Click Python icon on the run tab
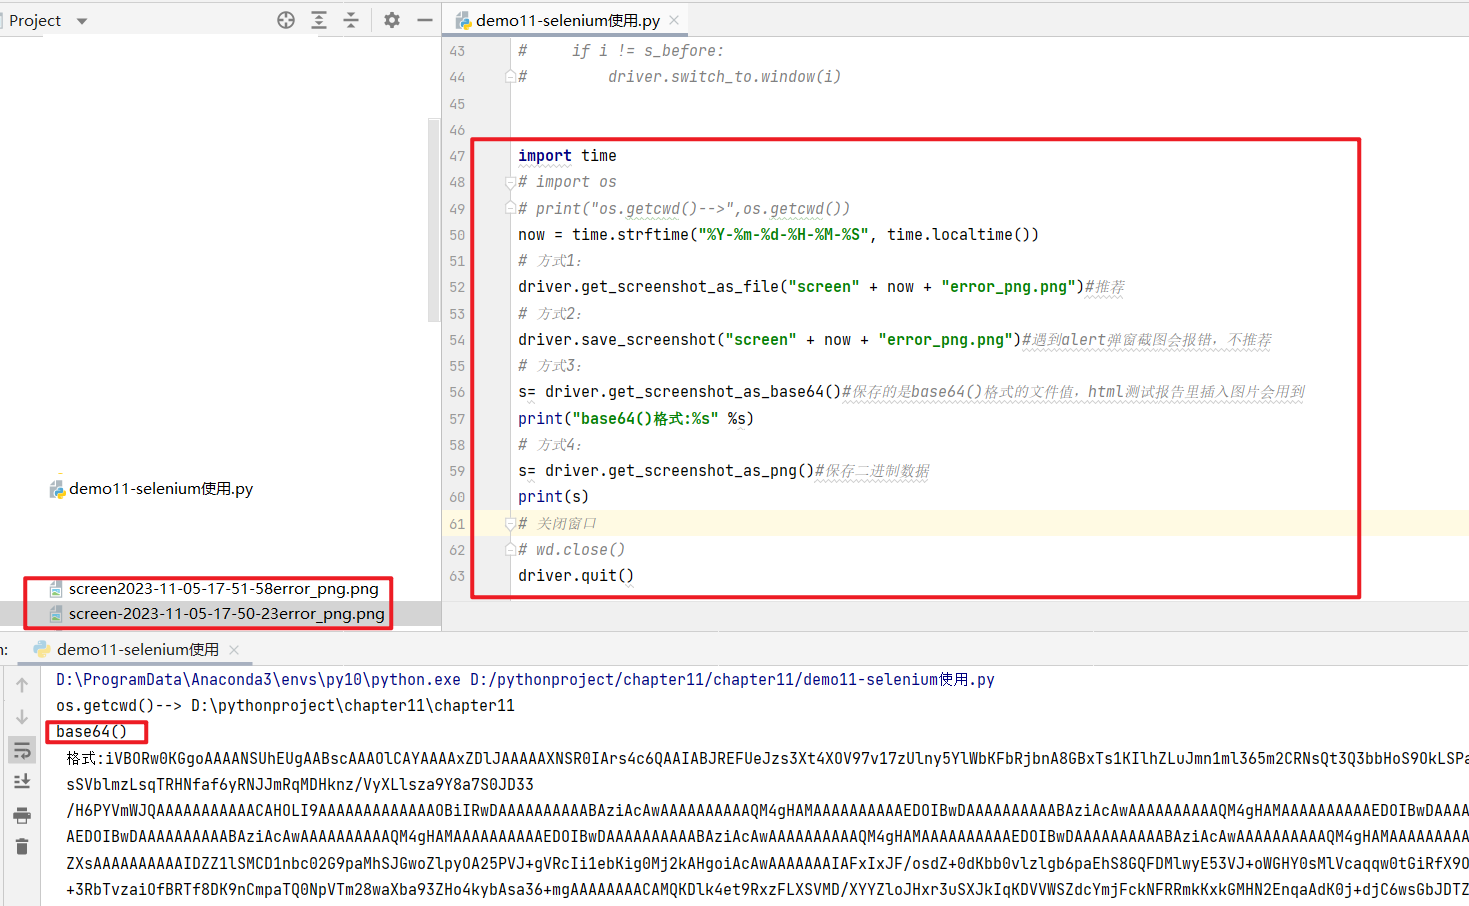 pyautogui.click(x=42, y=649)
